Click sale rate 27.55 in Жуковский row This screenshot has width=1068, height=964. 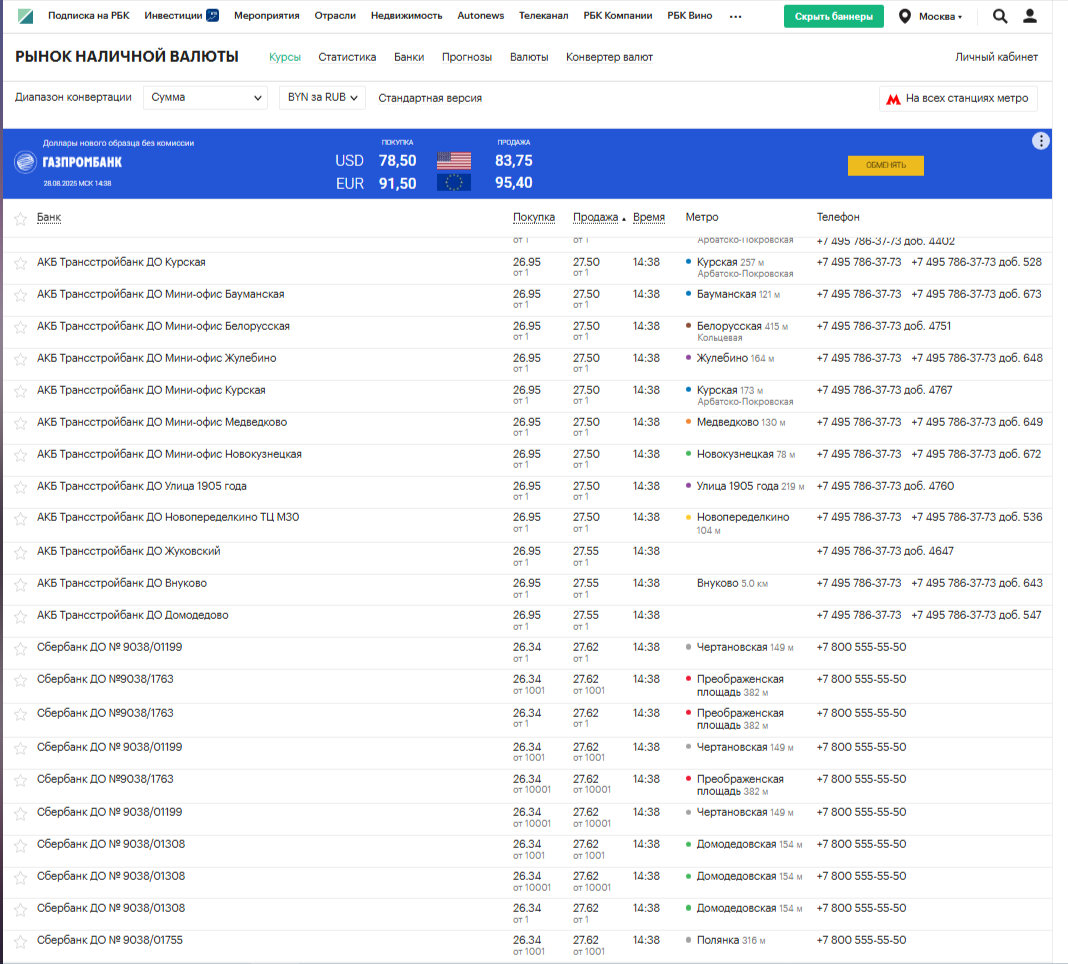coord(586,551)
